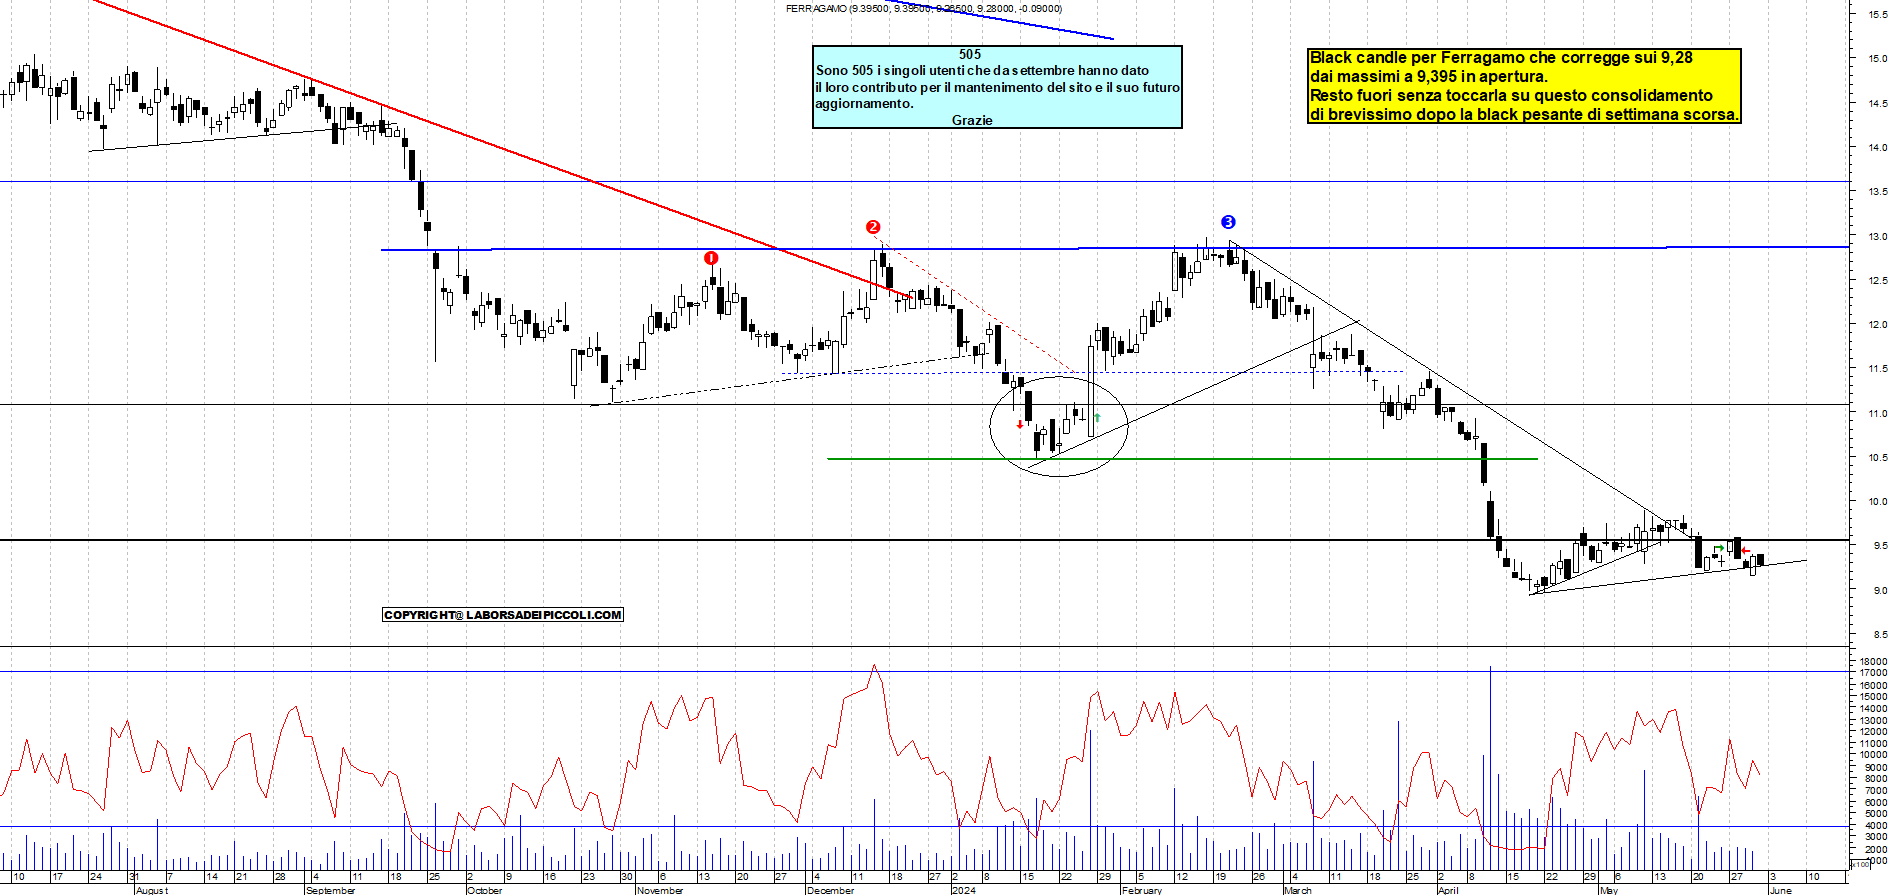Viewport: 1890px width, 895px height.
Task: Select the thick red descending trendline
Action: [502, 149]
